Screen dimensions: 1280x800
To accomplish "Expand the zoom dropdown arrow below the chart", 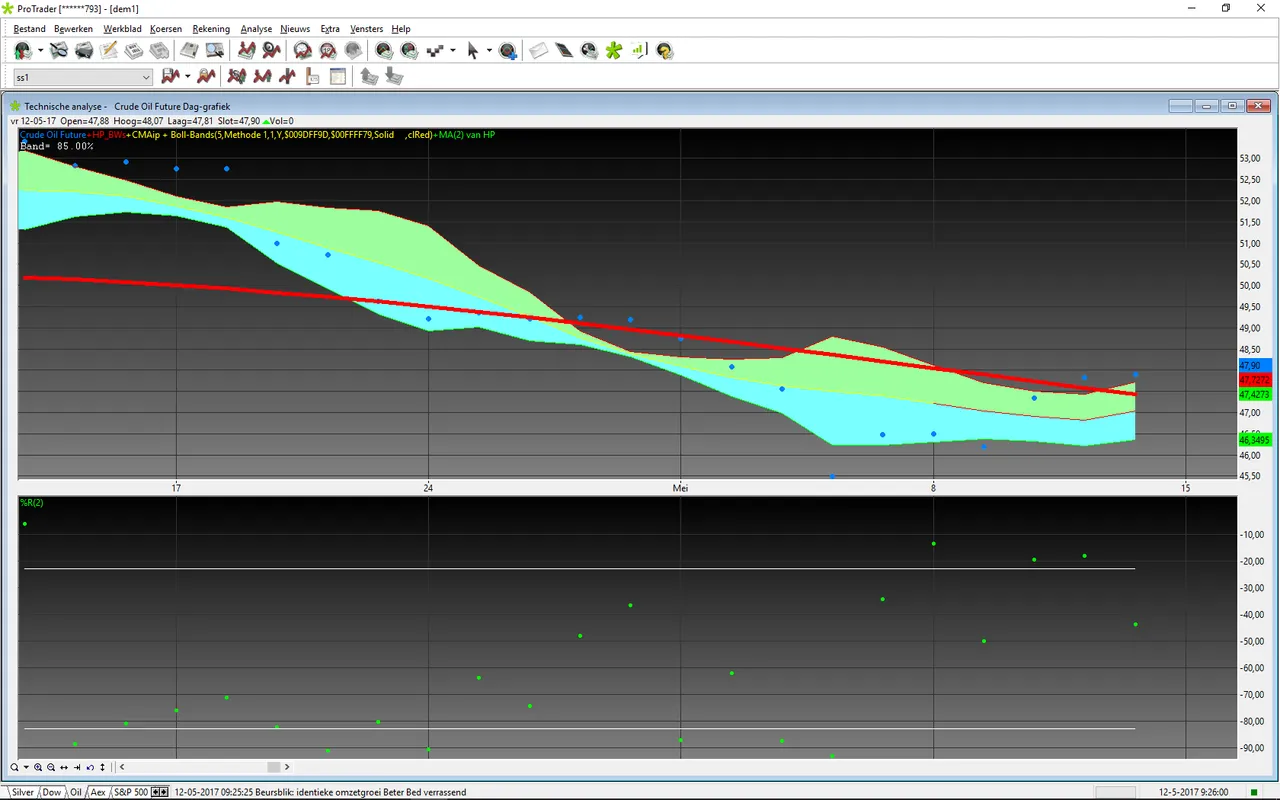I will pyautogui.click(x=26, y=767).
